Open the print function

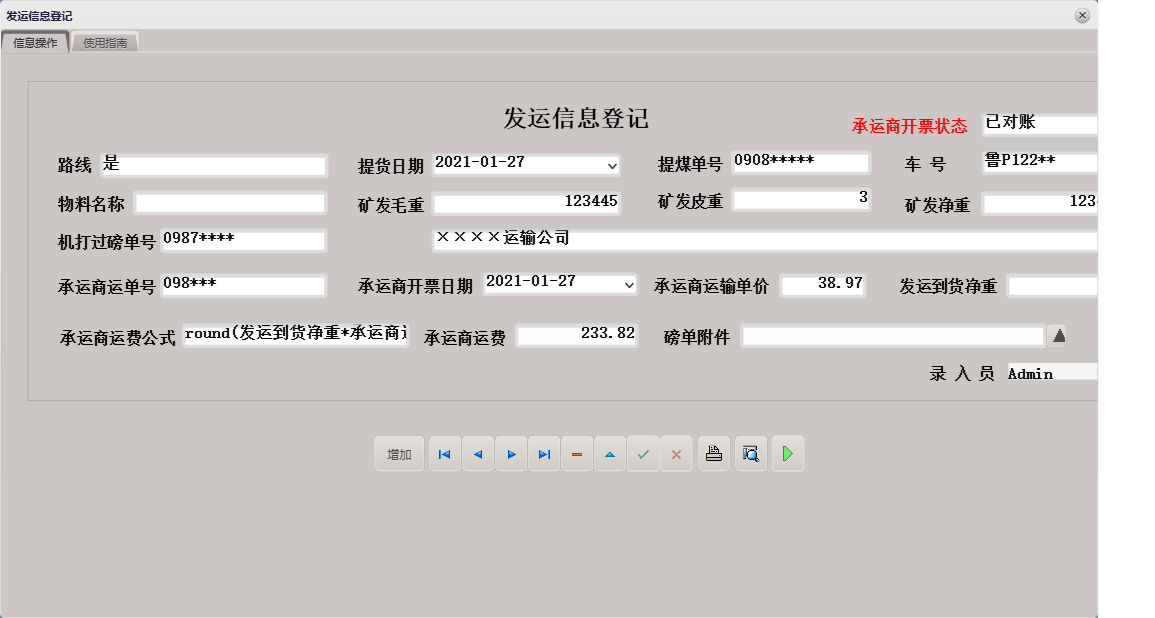pyautogui.click(x=713, y=453)
